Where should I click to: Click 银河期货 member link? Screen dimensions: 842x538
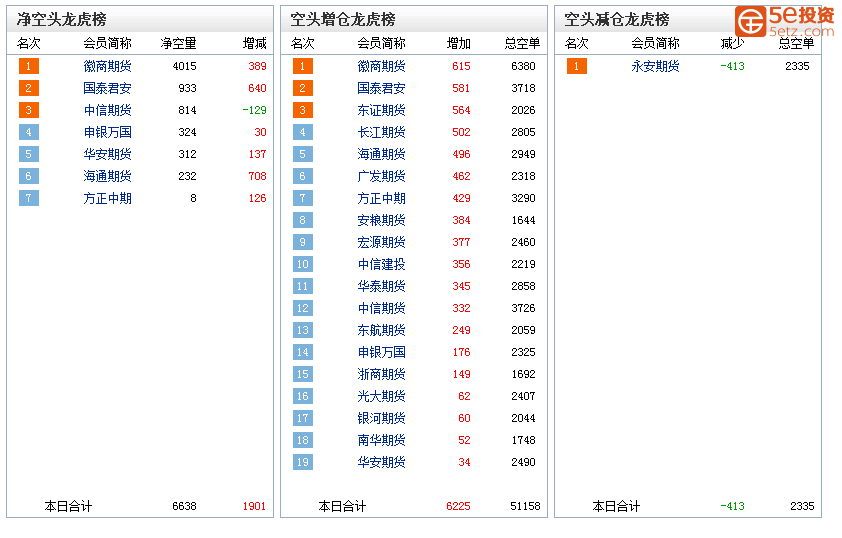[381, 418]
